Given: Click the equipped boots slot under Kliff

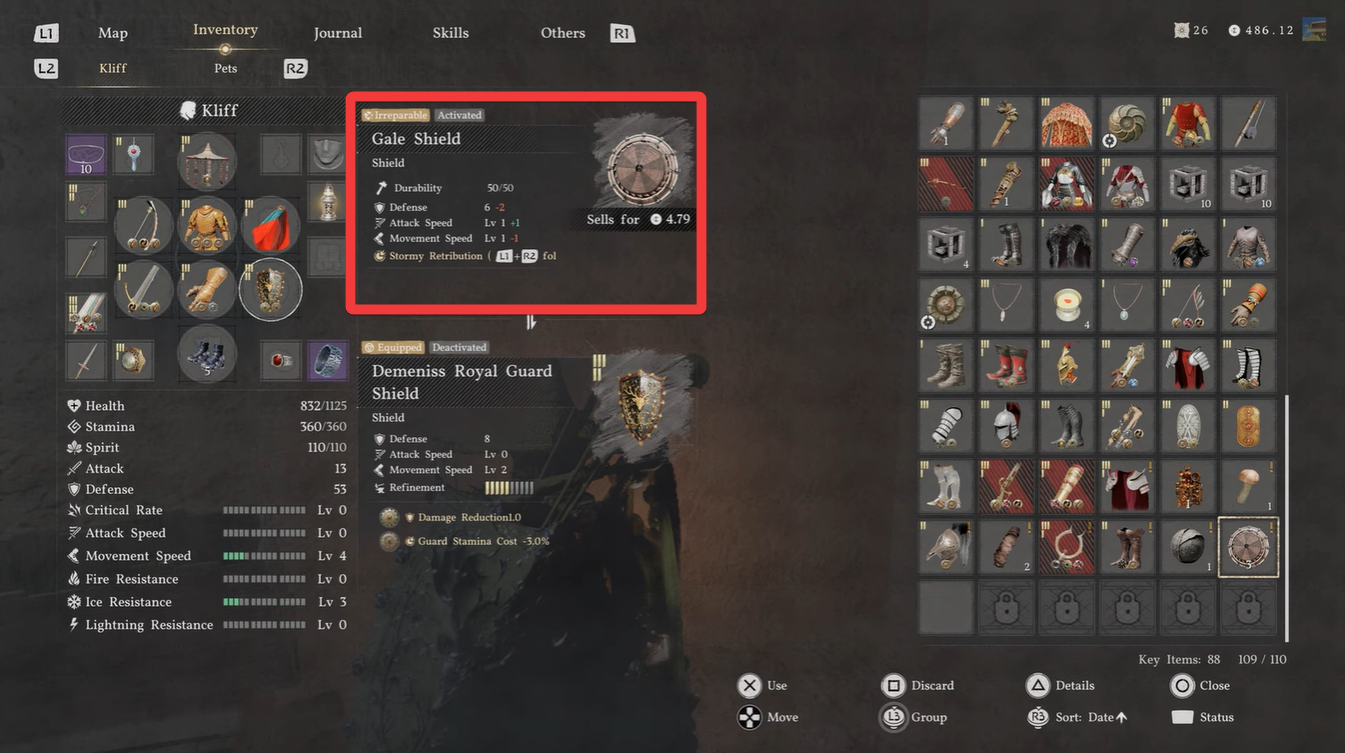Looking at the screenshot, I should (x=208, y=354).
